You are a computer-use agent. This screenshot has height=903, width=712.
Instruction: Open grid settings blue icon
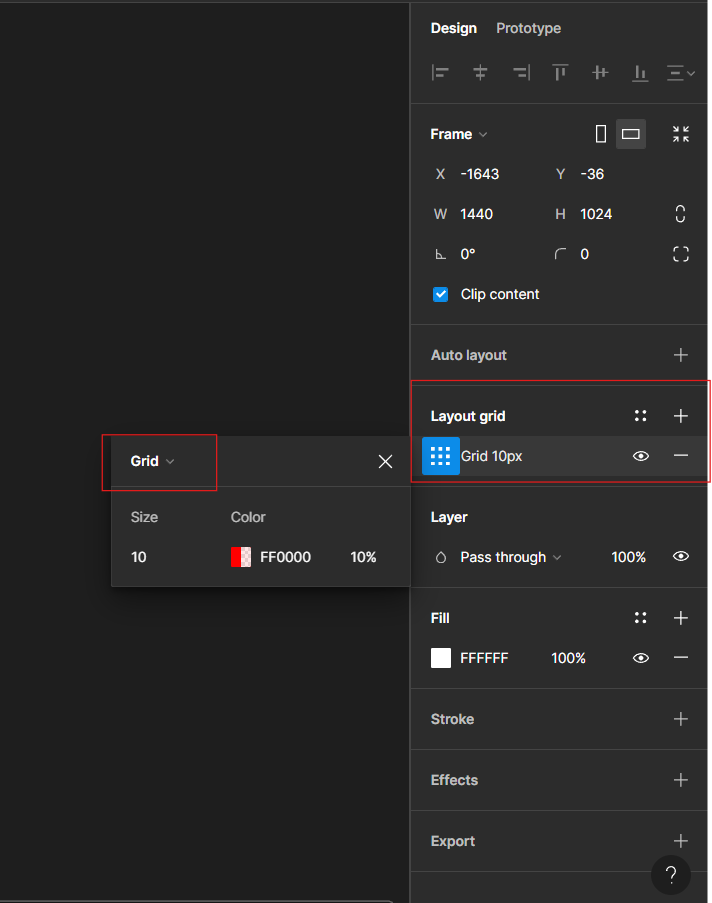[441, 456]
